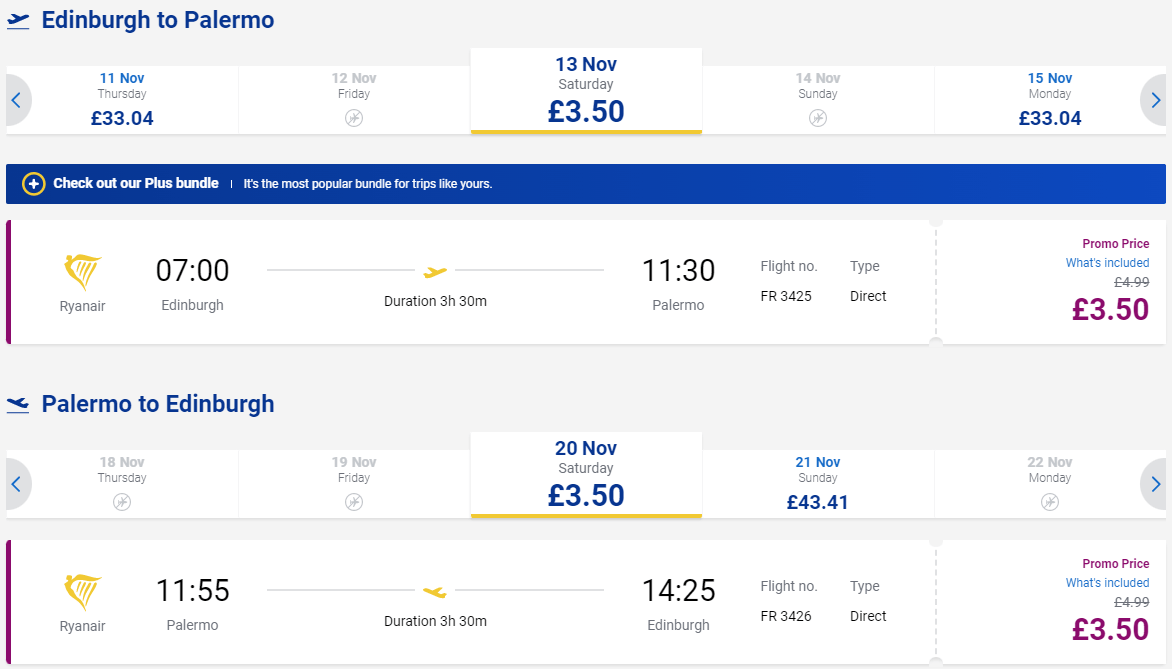
Task: Open What's included for flight FR 3425
Action: (x=1107, y=263)
